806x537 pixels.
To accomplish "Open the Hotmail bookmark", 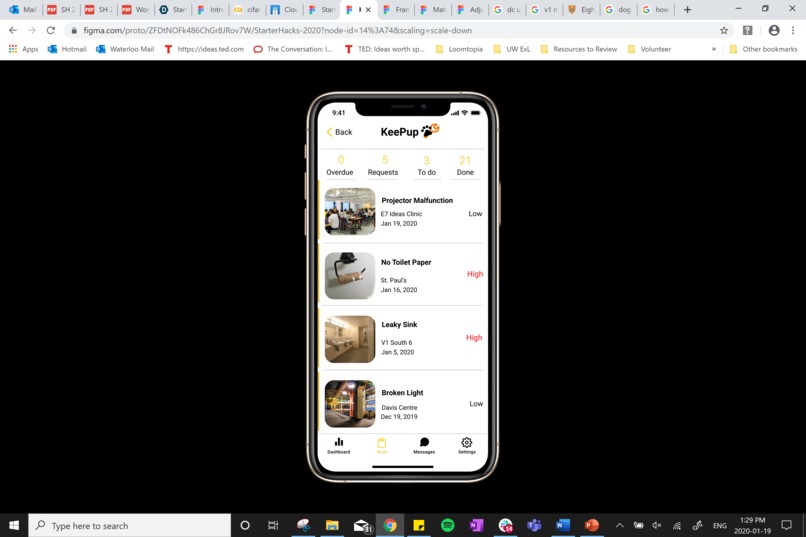I will click(67, 49).
